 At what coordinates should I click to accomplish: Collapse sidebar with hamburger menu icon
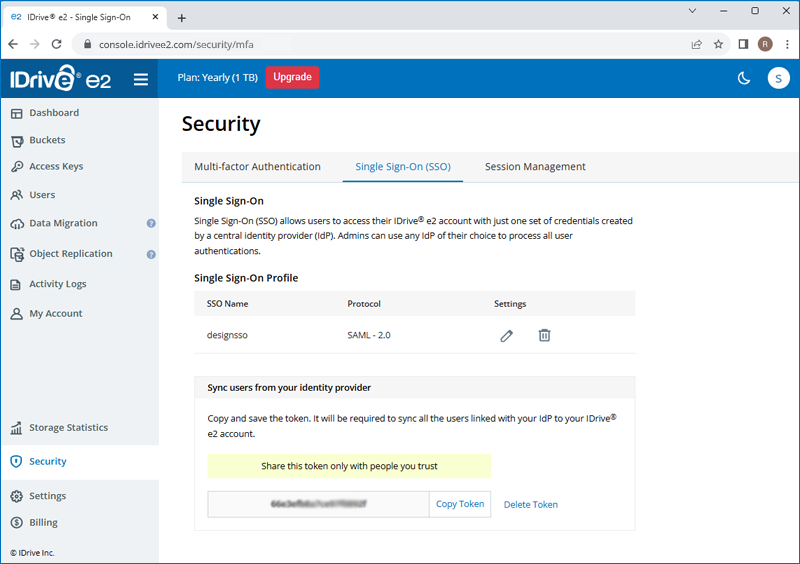coord(140,79)
